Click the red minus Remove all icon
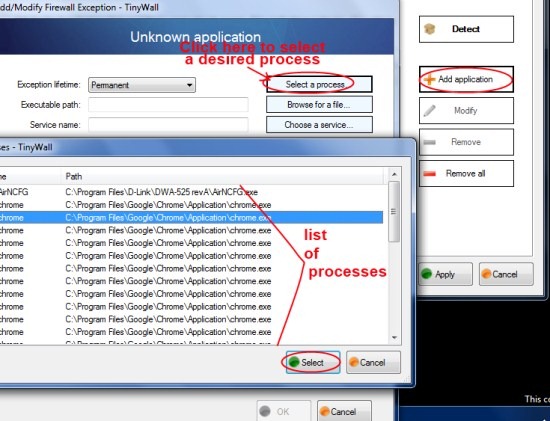This screenshot has height=421, width=550. [x=430, y=174]
